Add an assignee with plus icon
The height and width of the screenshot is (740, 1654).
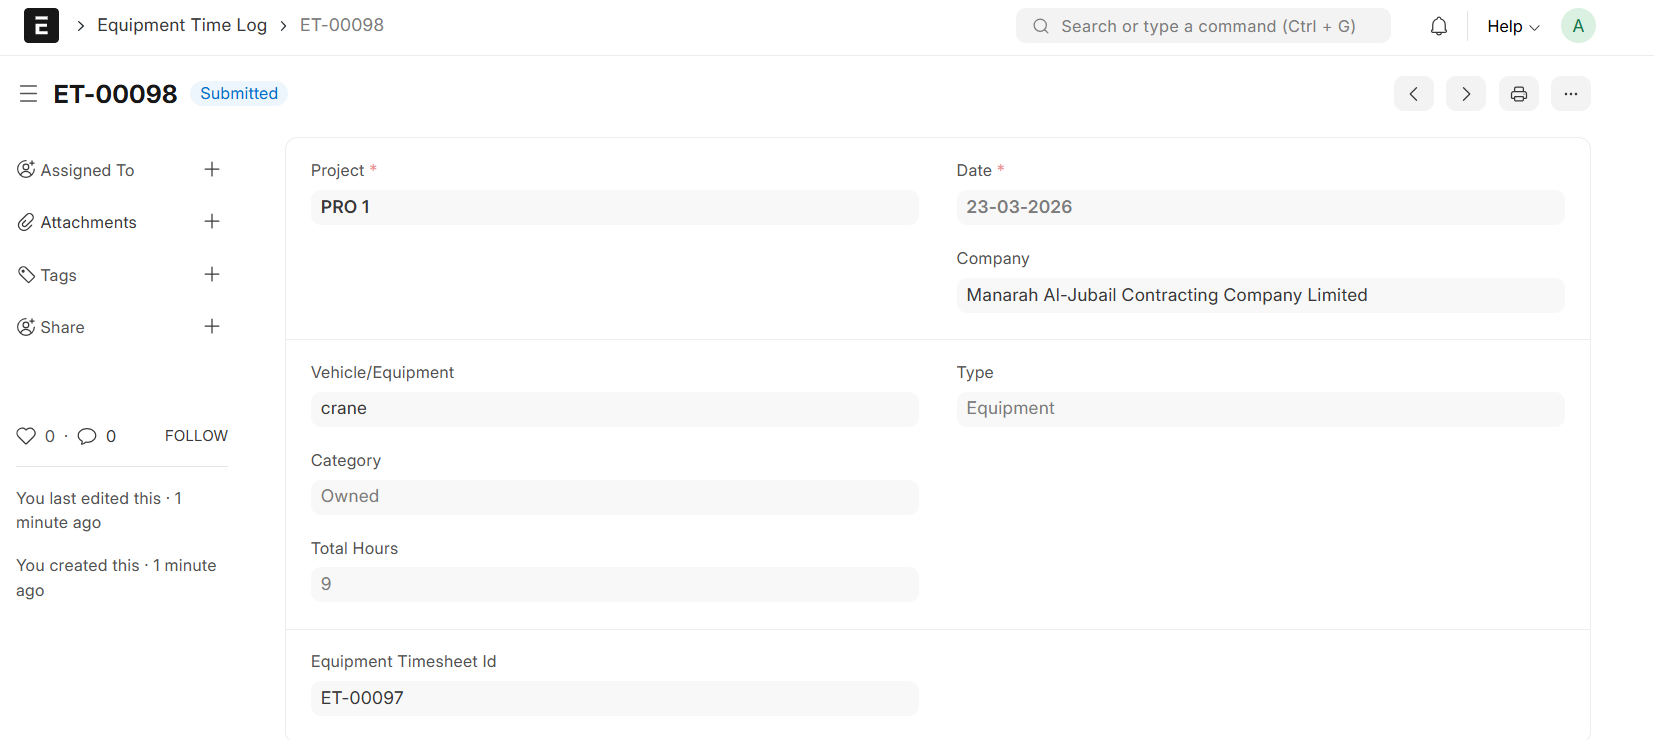(212, 170)
